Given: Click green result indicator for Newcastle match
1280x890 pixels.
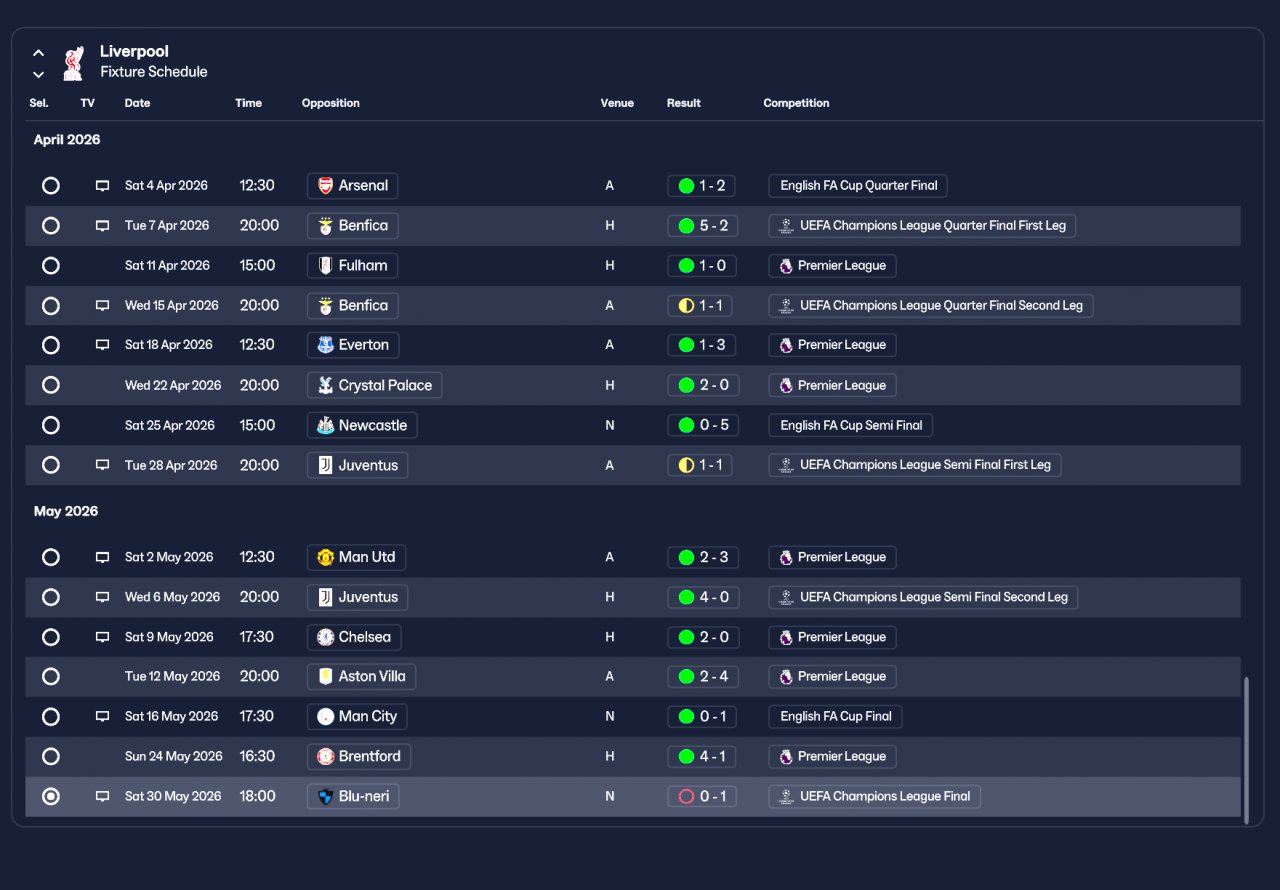Looking at the screenshot, I should point(686,425).
